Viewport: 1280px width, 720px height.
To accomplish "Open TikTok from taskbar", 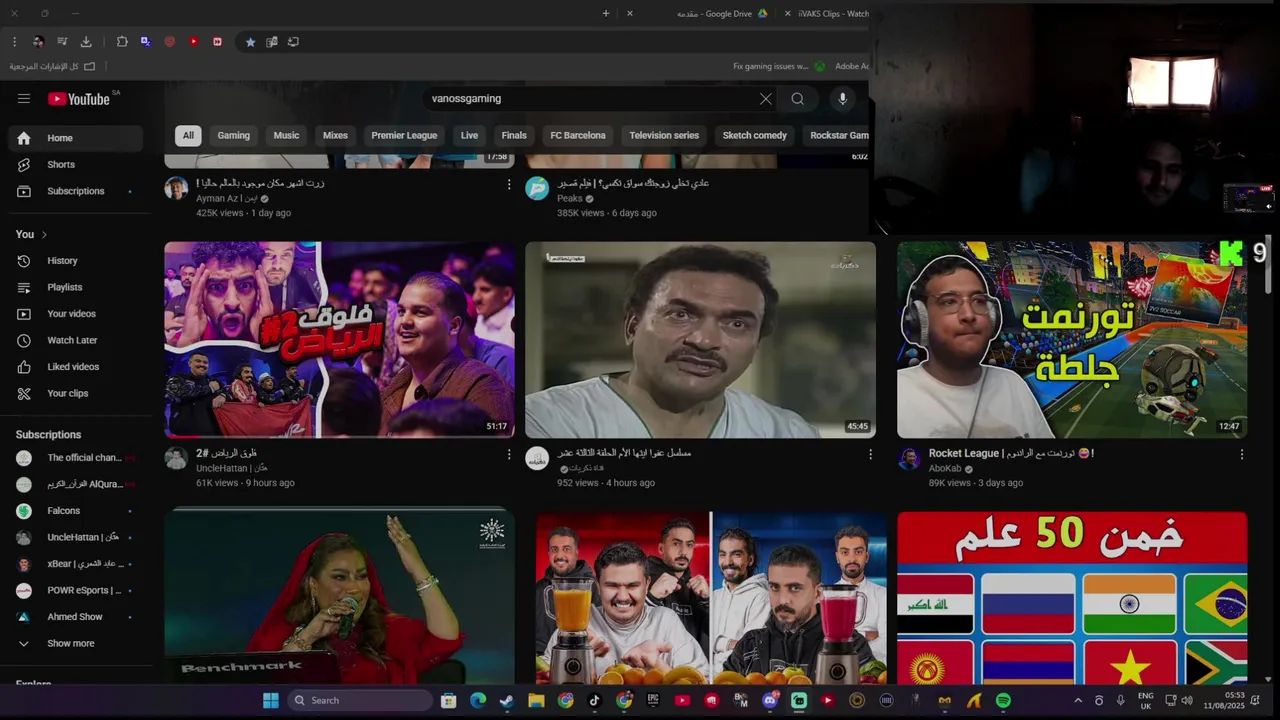I will tap(594, 700).
